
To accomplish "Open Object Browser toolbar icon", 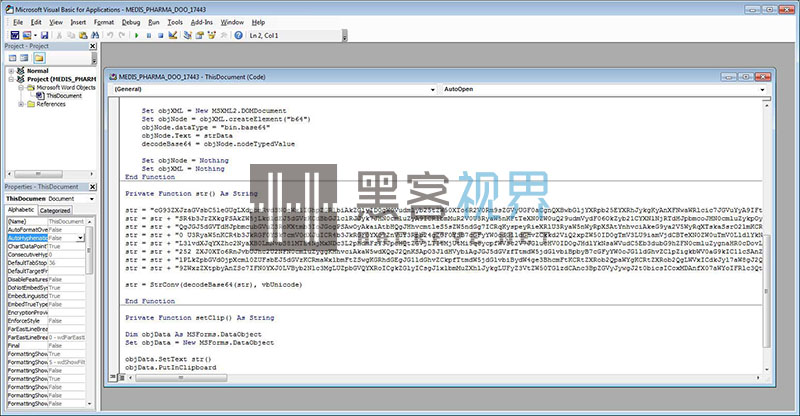I will tap(211, 35).
